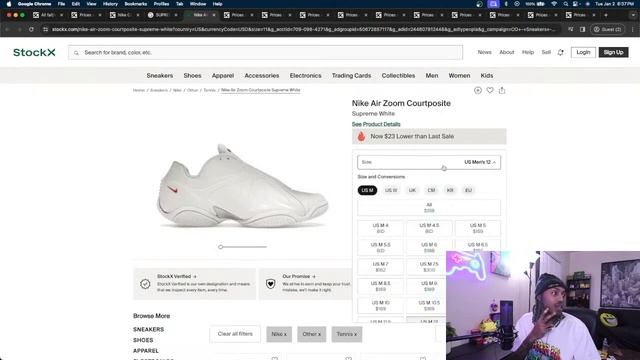Screen dimensions: 640x360
Task: Click the search magnifier icon
Action: (76, 53)
